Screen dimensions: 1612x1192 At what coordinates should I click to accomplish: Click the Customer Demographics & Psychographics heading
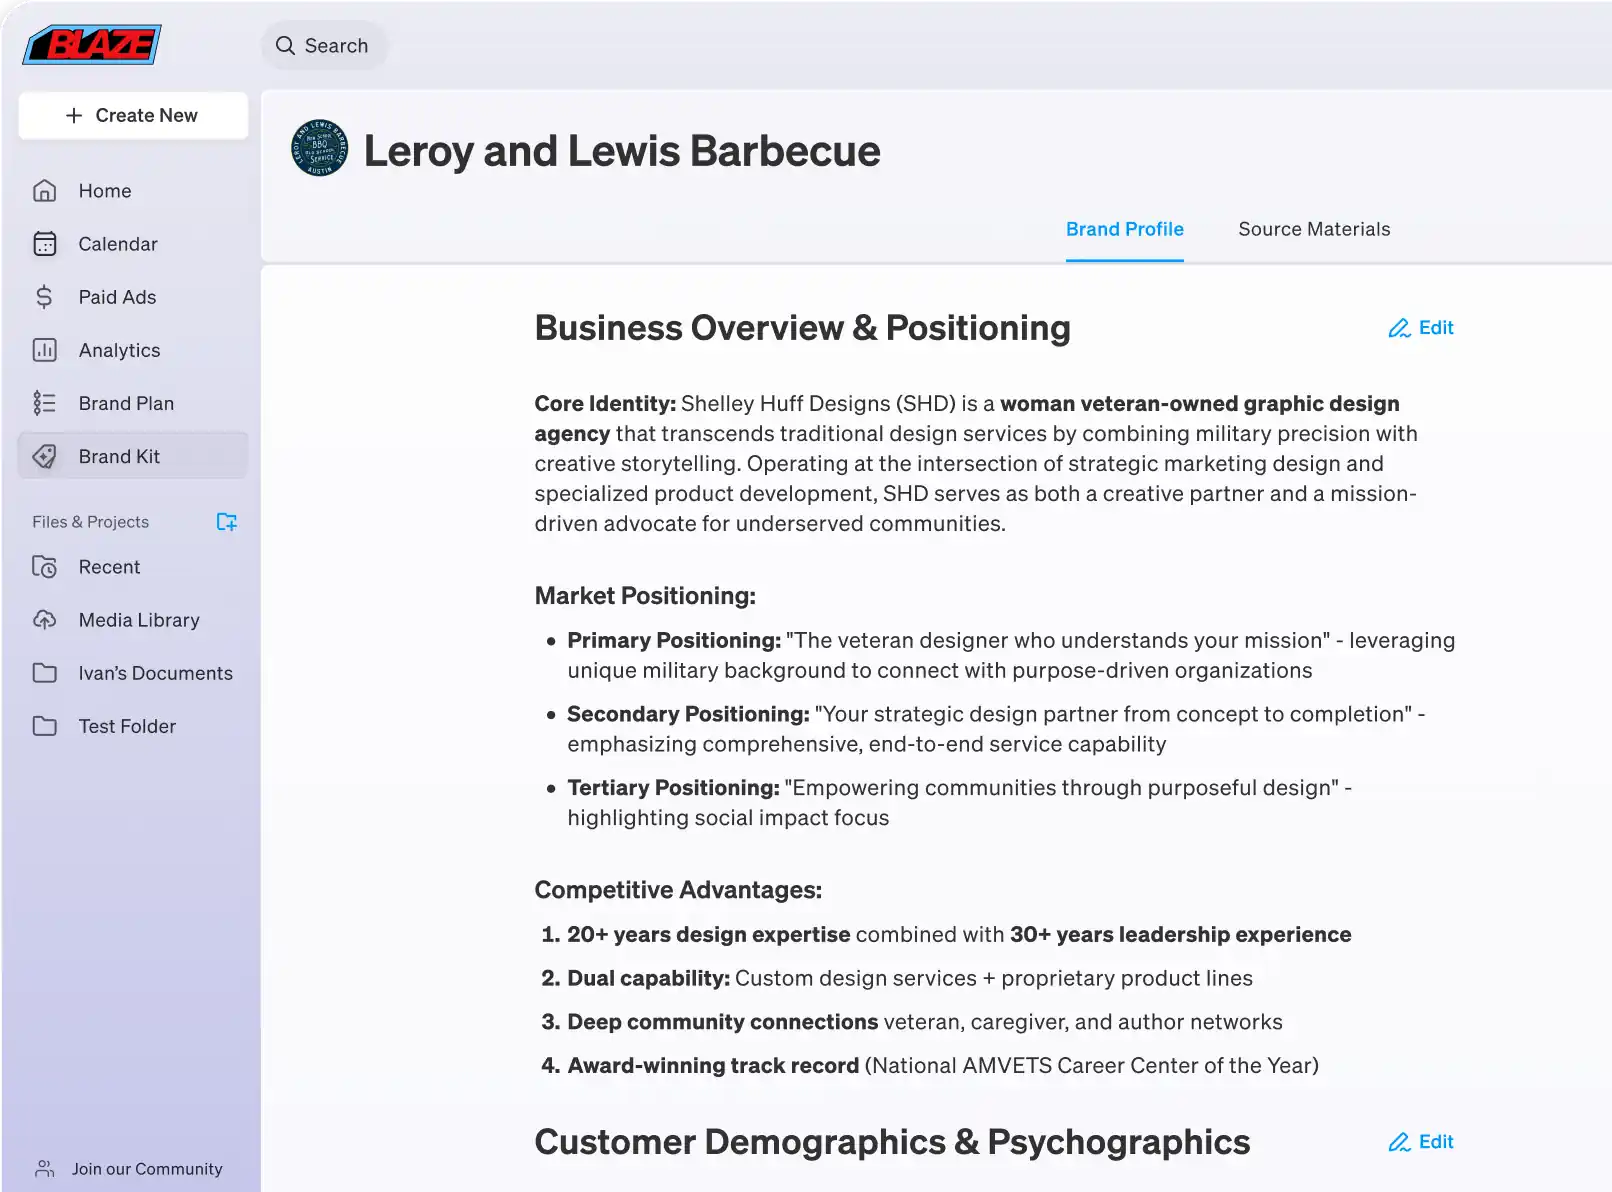coord(892,1142)
